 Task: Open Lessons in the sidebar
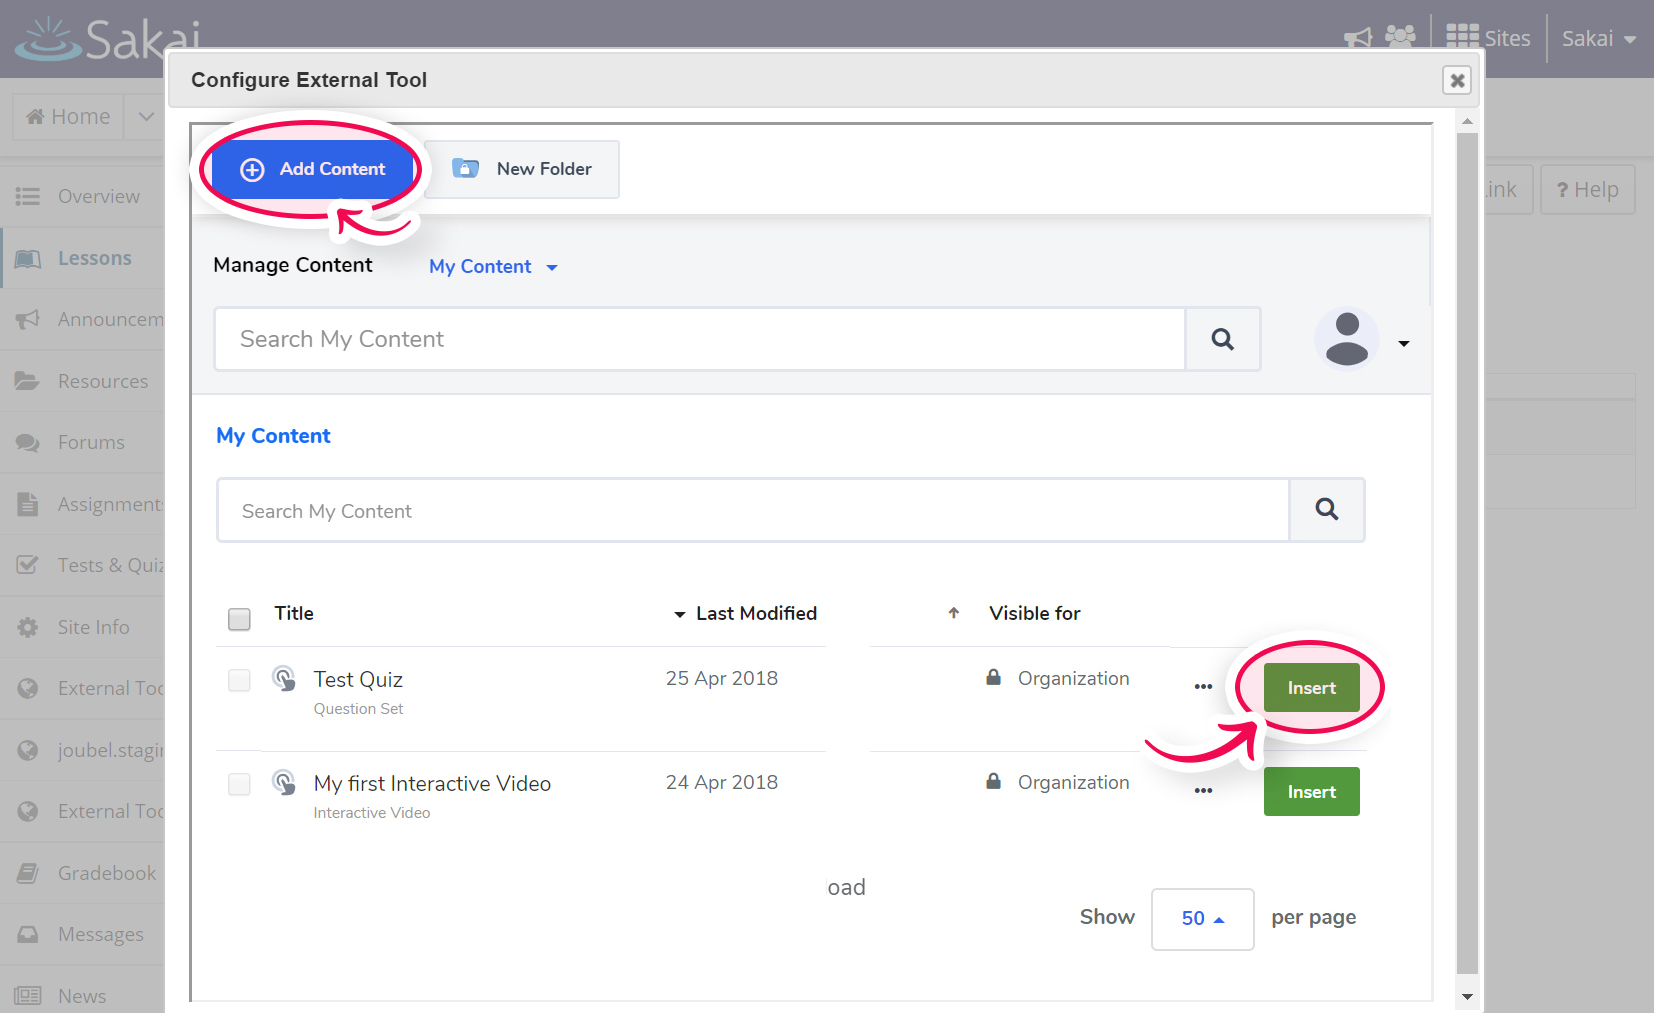point(82,258)
